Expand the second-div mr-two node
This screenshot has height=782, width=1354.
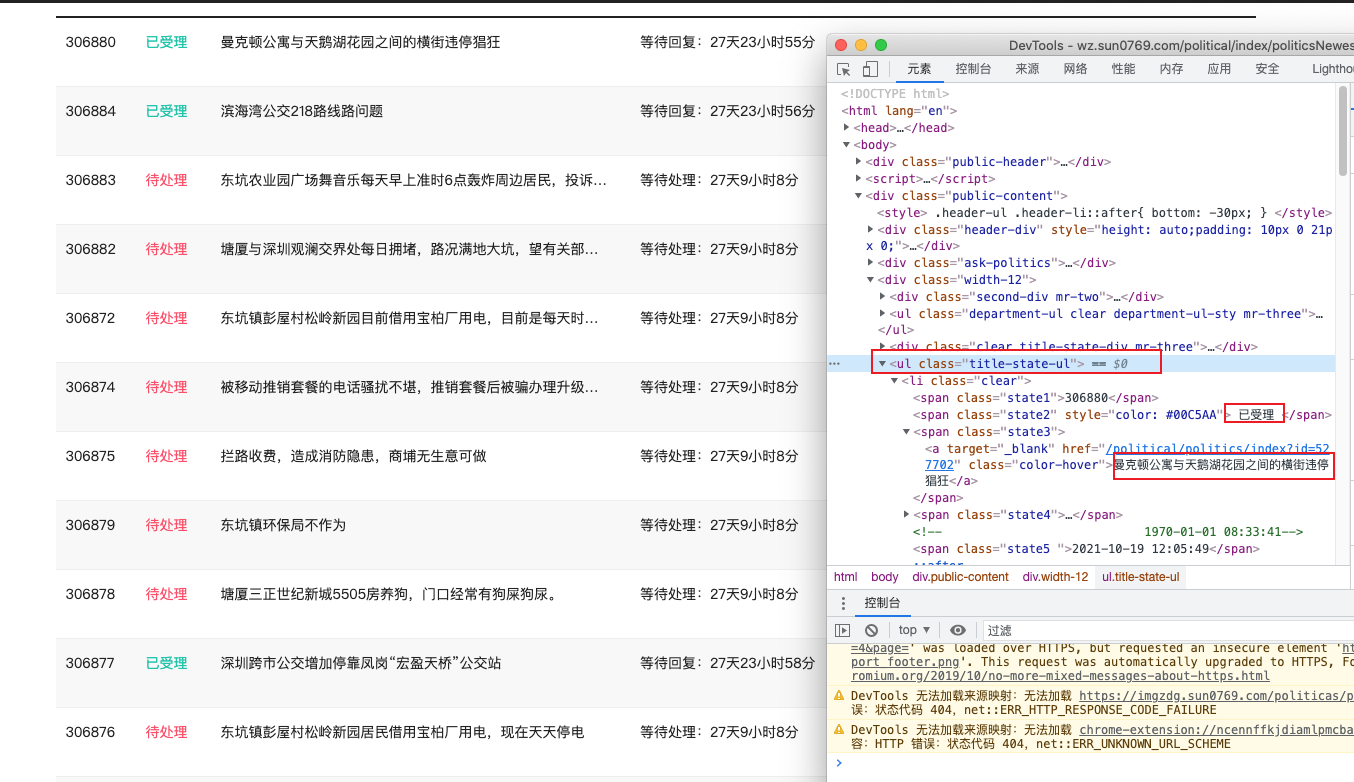883,297
